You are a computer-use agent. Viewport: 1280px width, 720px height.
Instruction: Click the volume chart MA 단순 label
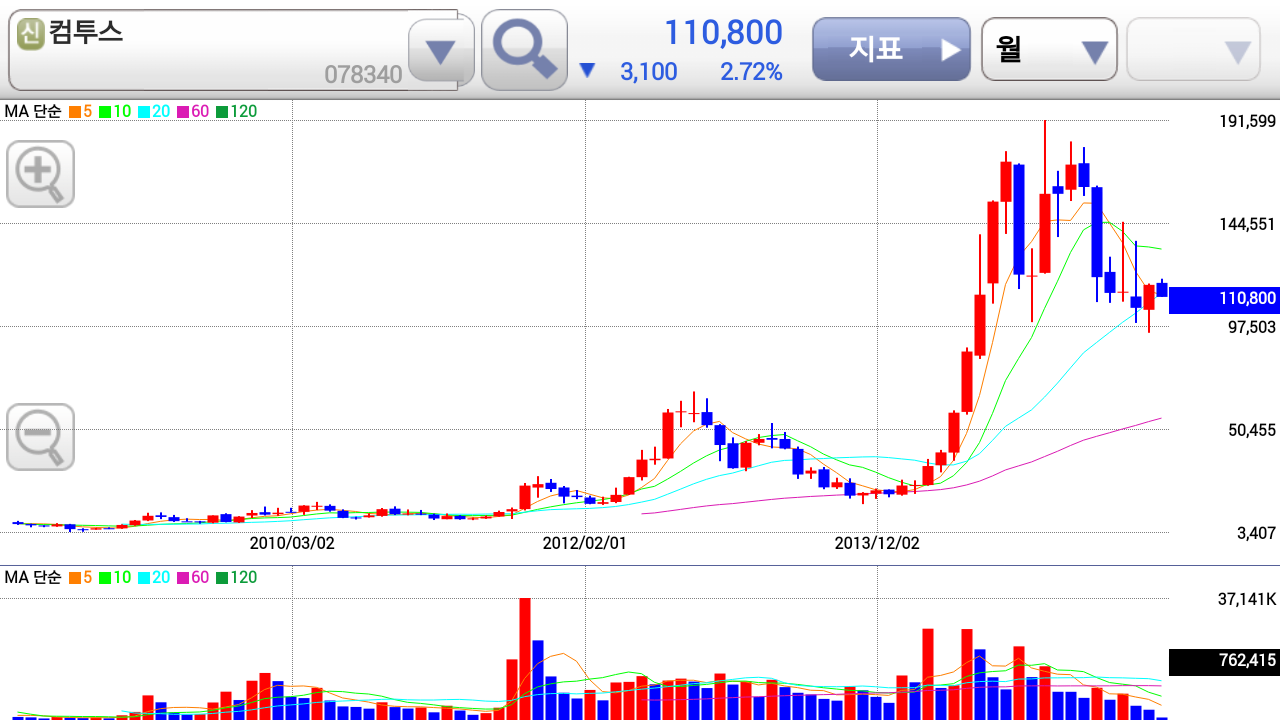click(33, 578)
